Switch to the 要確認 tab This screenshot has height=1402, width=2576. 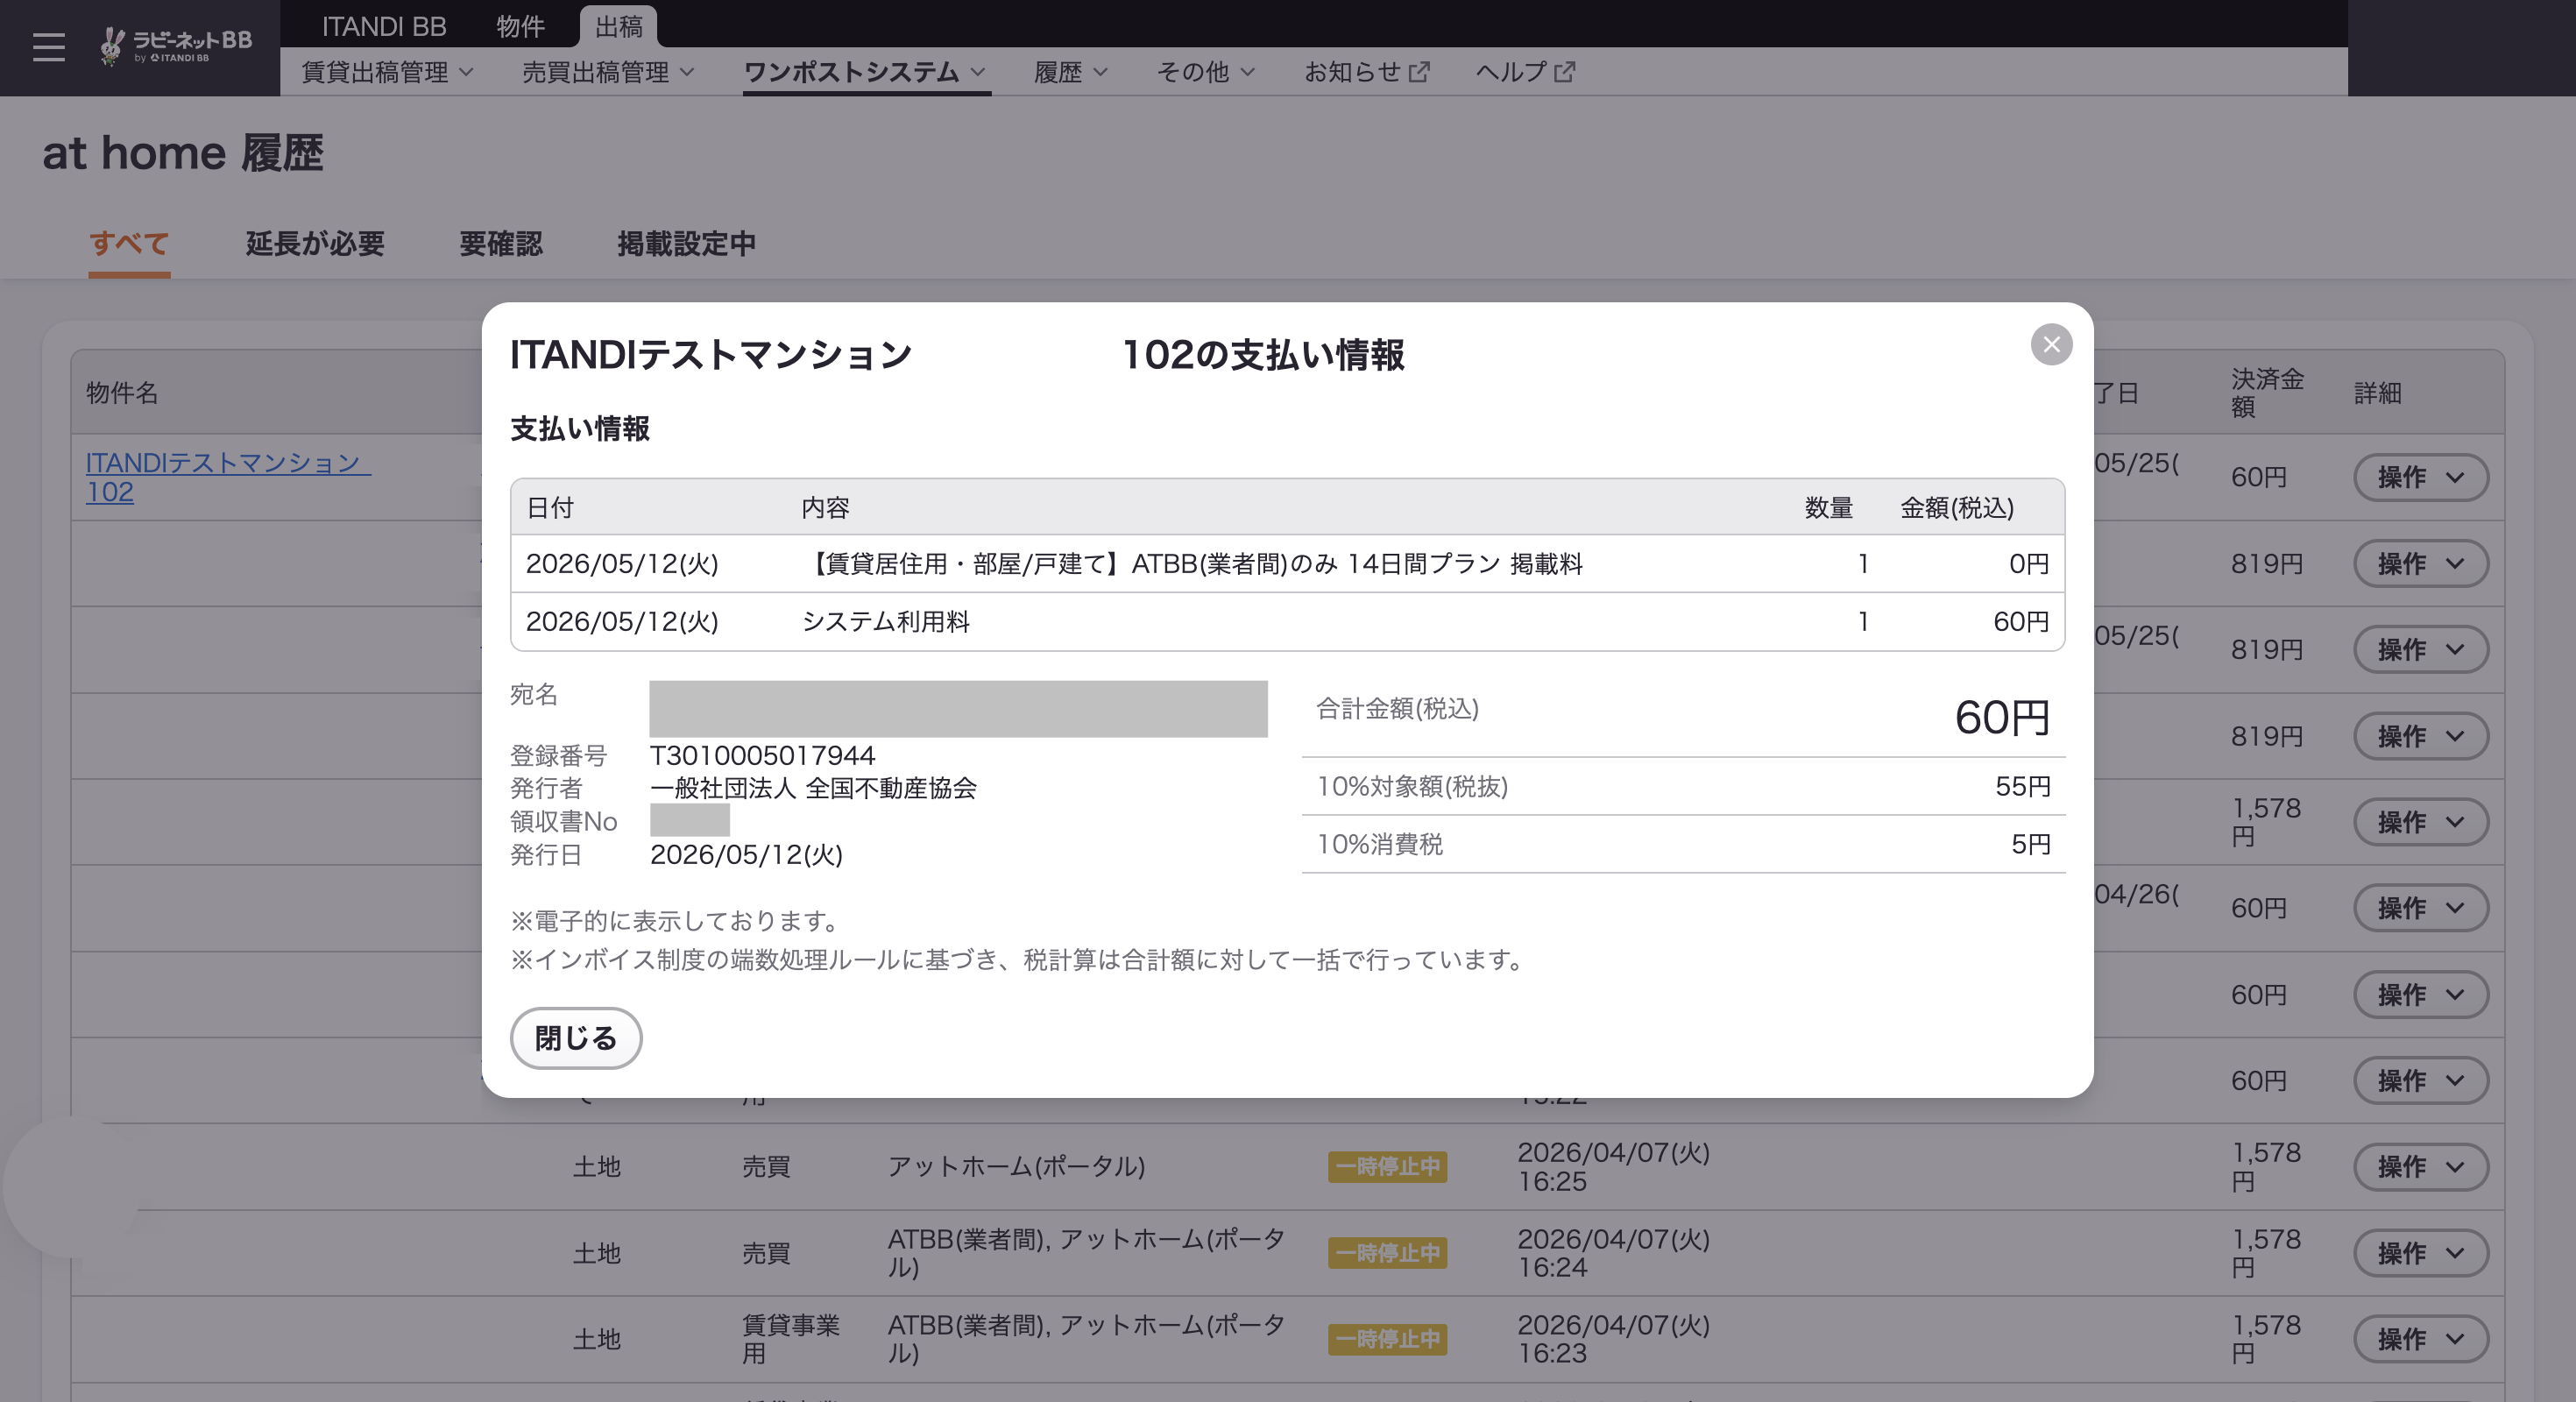(x=500, y=244)
